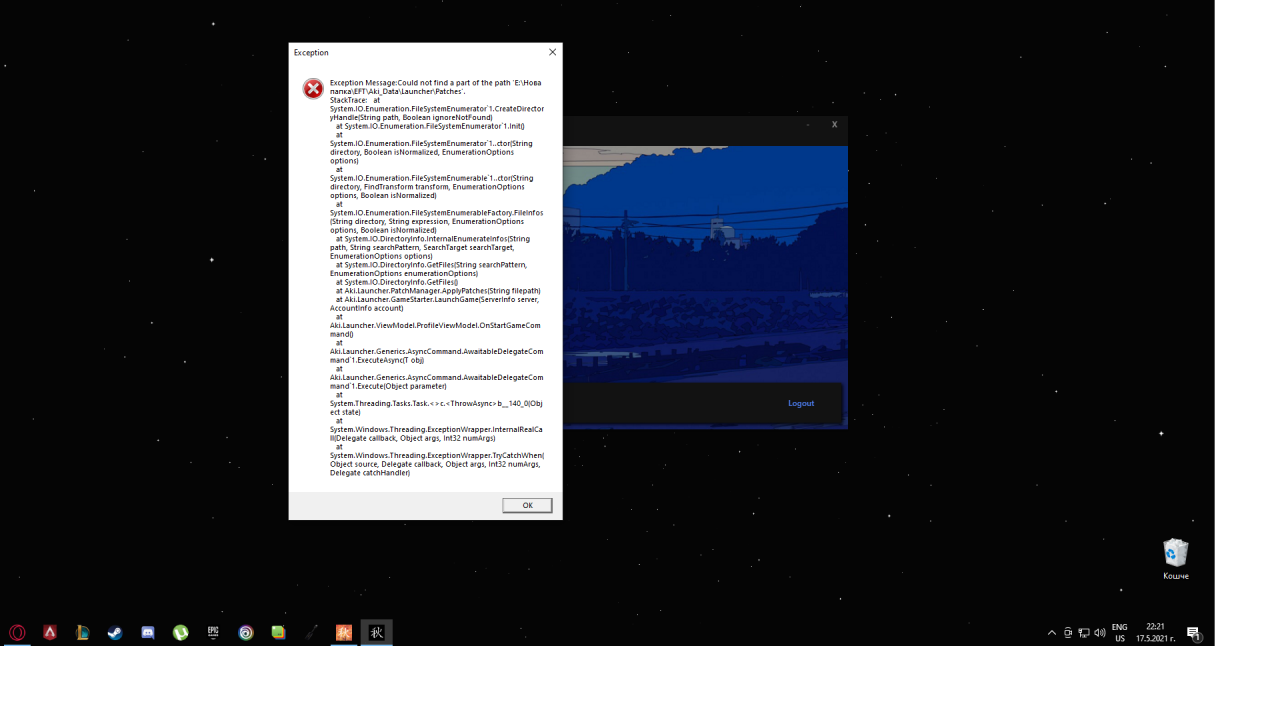Open BlueStacks from the taskbar

279,632
